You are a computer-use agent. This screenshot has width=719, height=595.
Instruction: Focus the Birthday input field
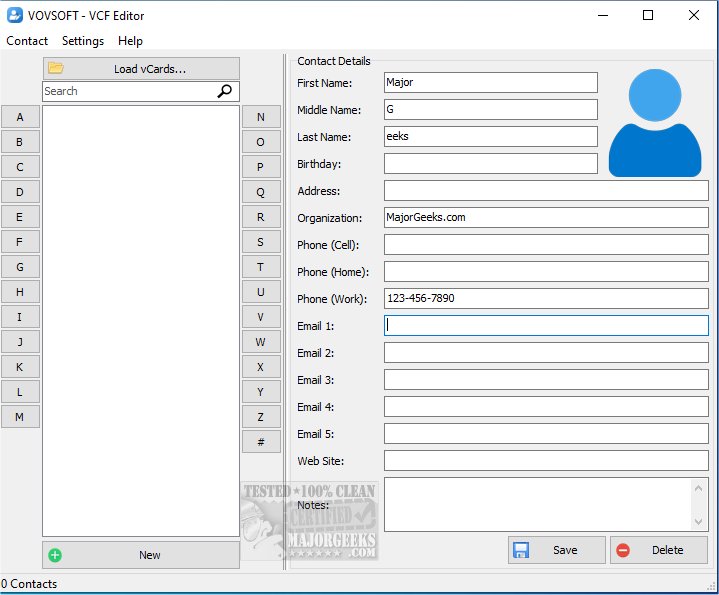pyautogui.click(x=490, y=164)
